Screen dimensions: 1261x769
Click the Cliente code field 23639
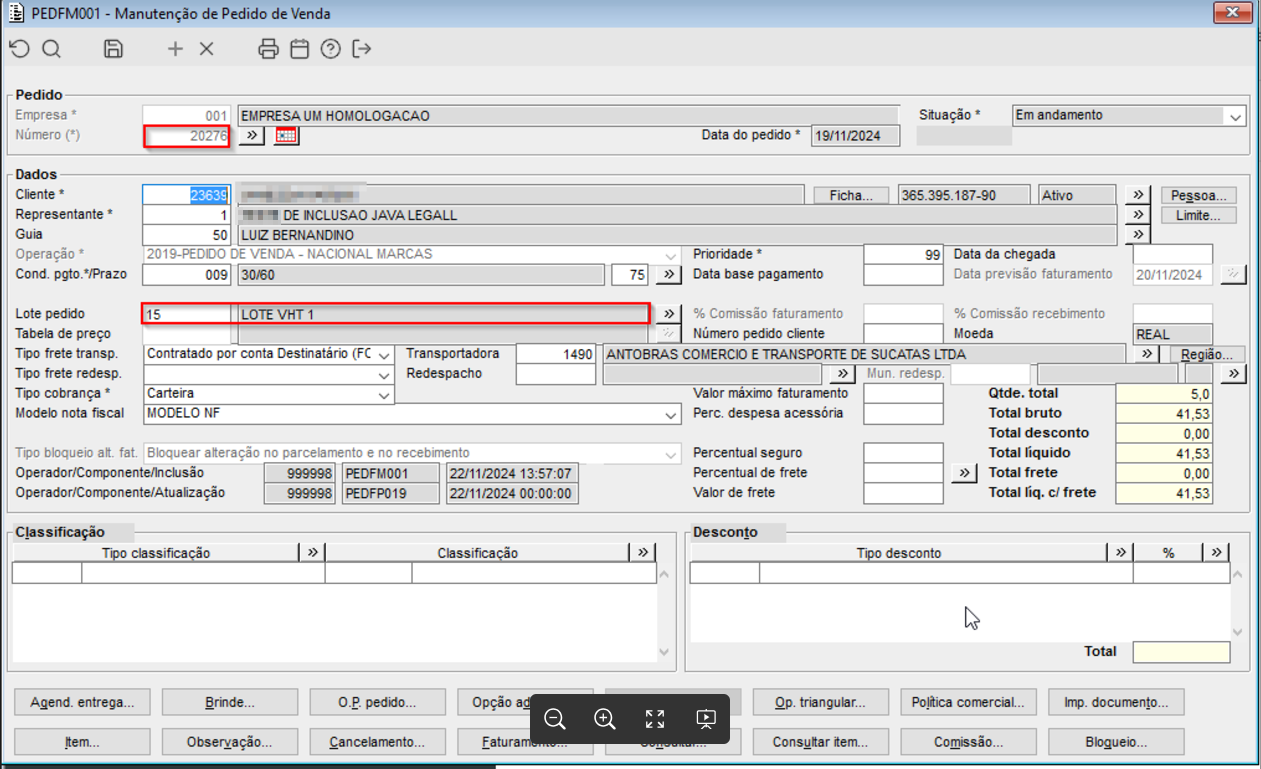[187, 195]
